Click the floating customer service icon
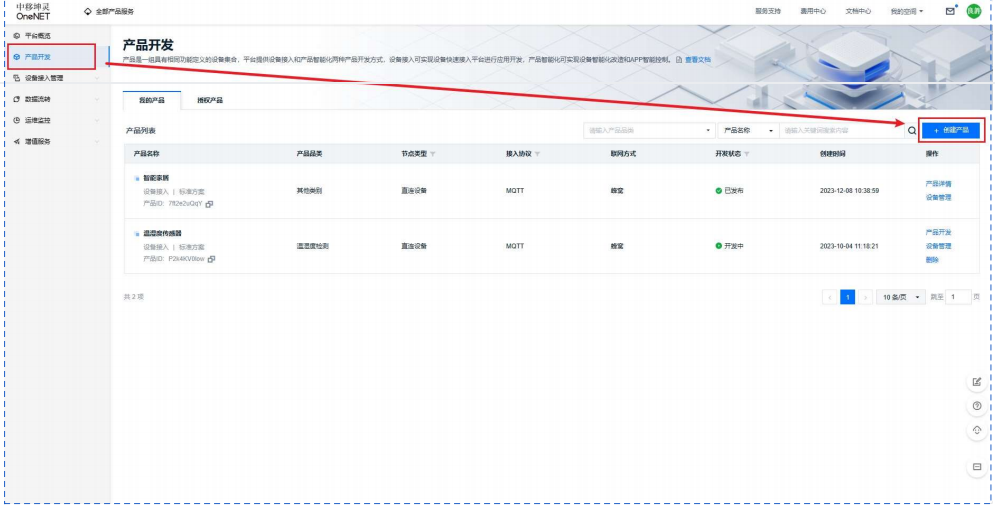The width and height of the screenshot is (995, 506). [977, 430]
